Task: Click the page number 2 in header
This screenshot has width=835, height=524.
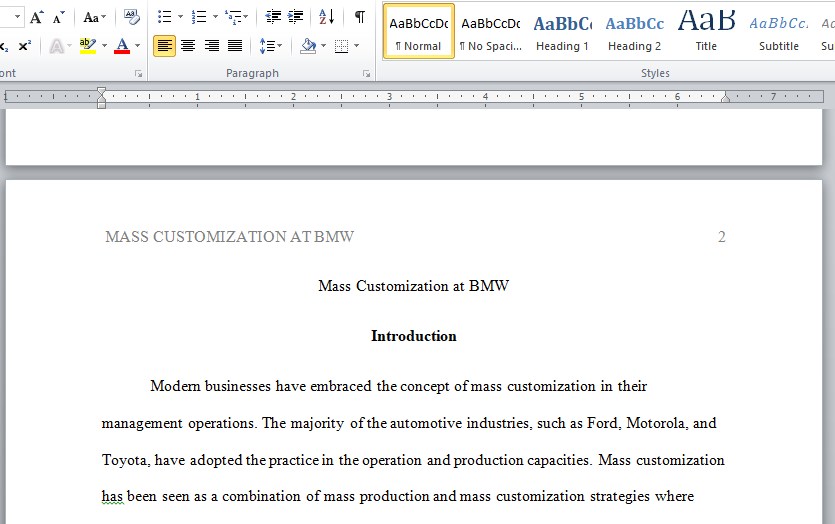Action: pos(722,236)
